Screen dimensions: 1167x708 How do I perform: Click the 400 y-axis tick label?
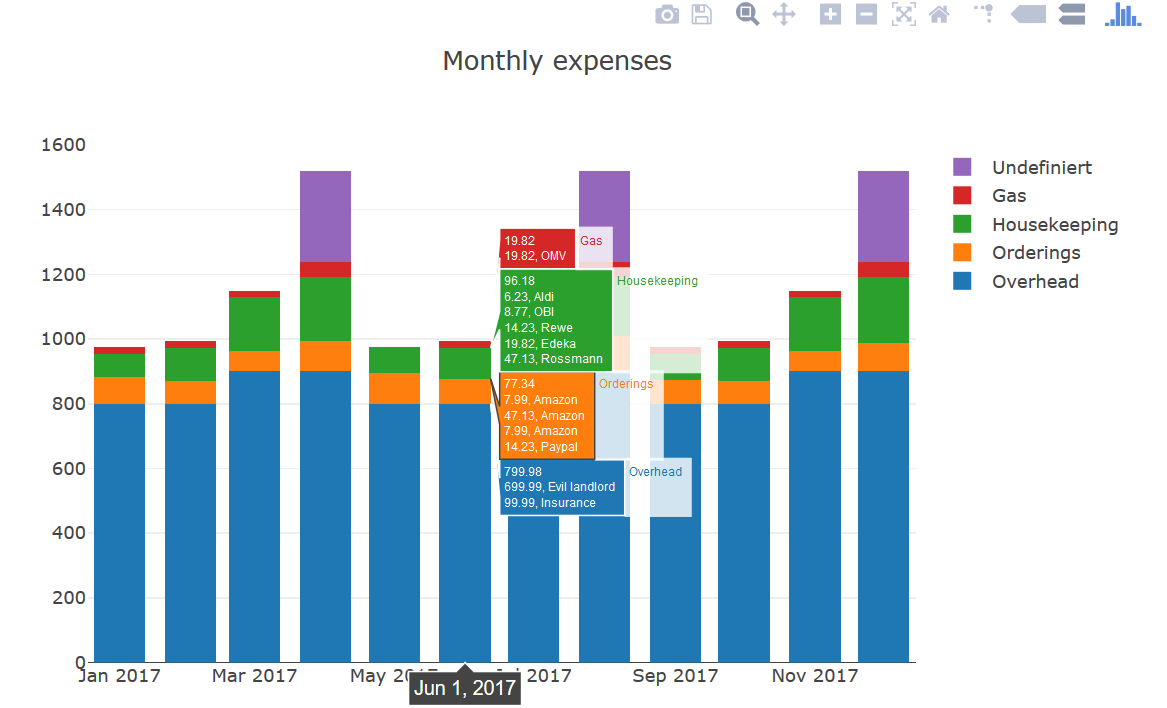point(68,533)
